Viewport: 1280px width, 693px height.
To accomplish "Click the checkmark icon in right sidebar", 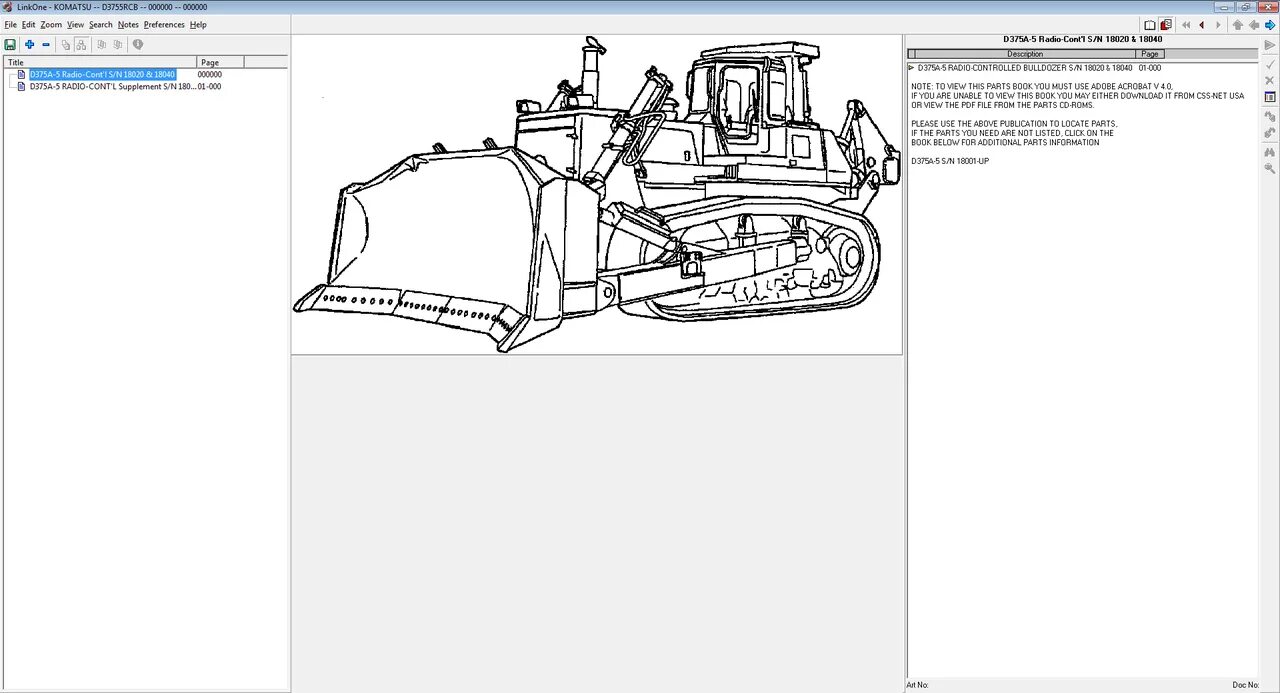I will (1270, 63).
